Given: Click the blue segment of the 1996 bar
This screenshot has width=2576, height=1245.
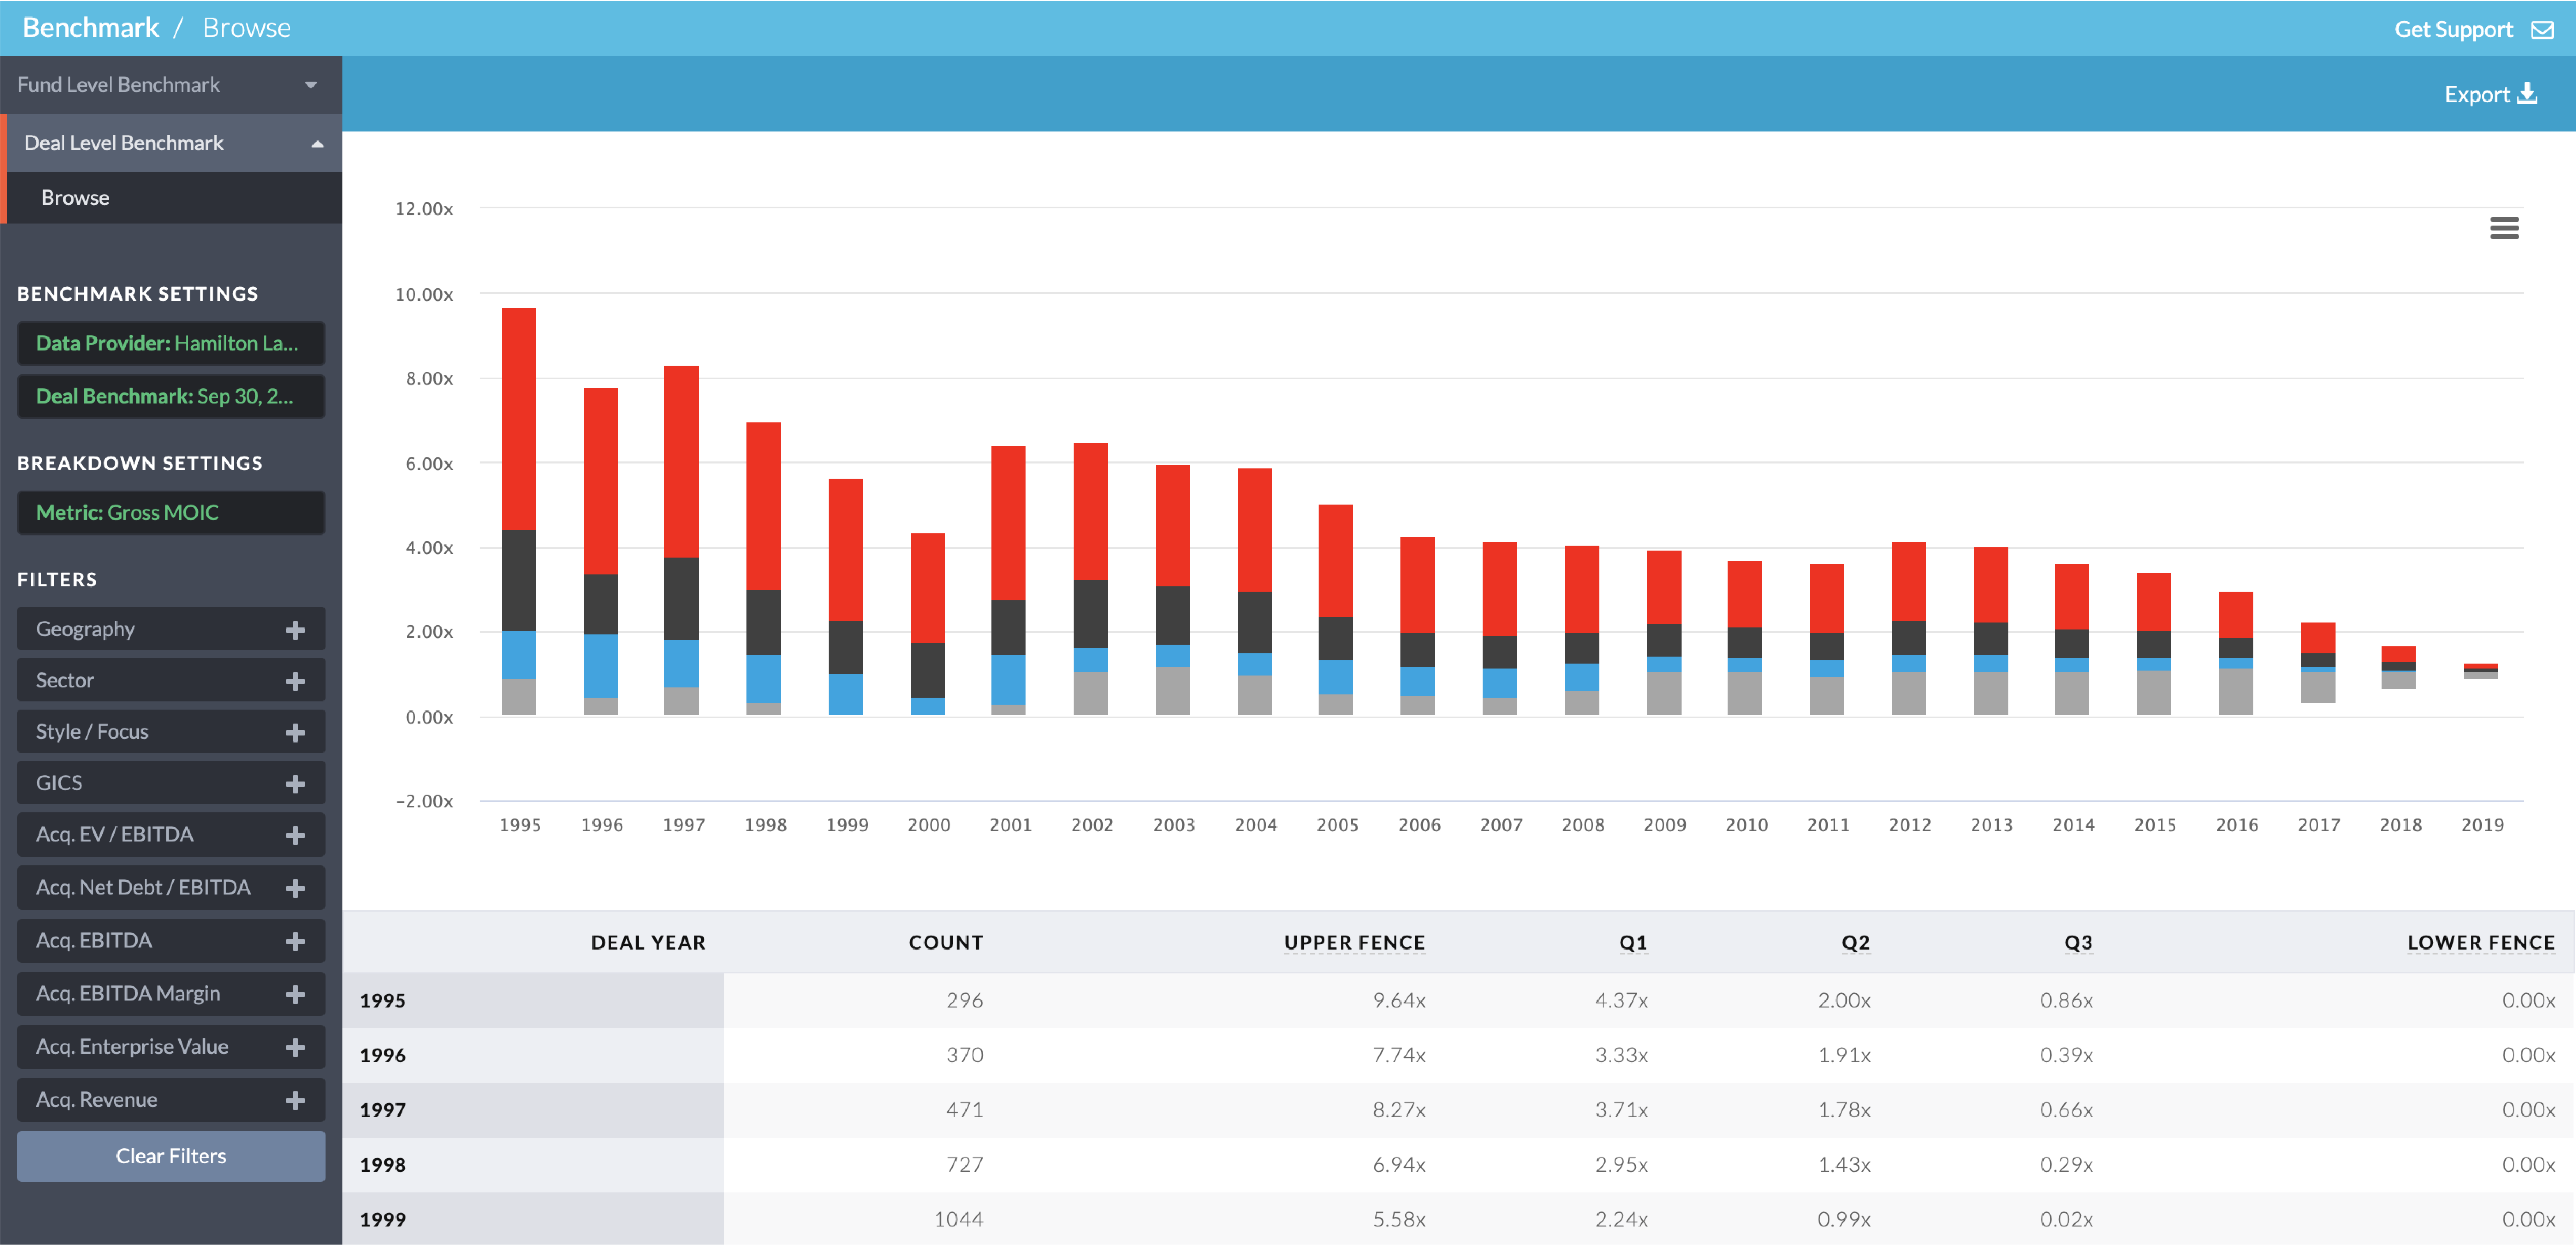Looking at the screenshot, I should [601, 666].
